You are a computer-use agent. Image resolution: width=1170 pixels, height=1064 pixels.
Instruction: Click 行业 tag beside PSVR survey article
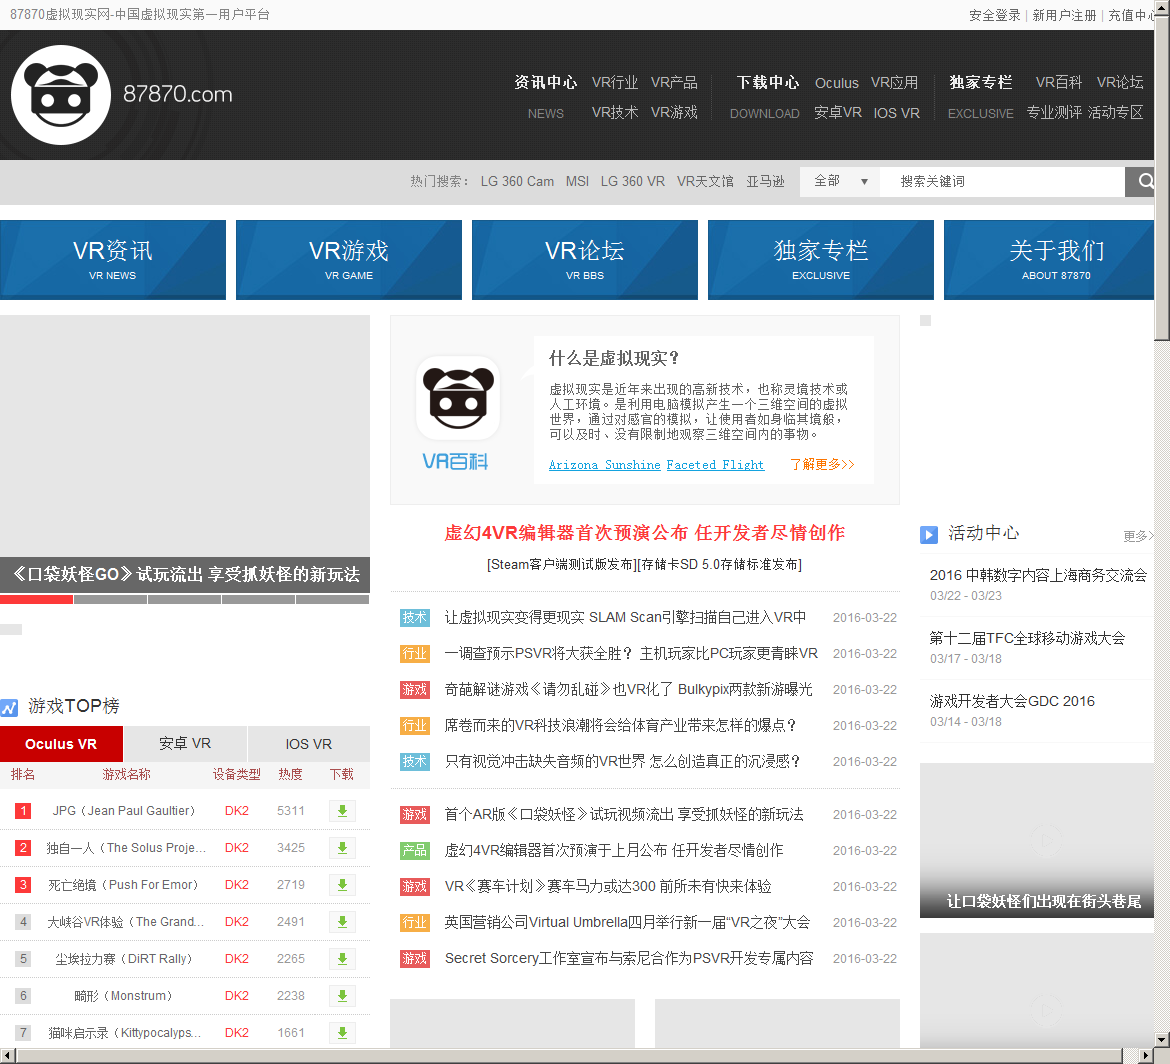click(x=414, y=654)
